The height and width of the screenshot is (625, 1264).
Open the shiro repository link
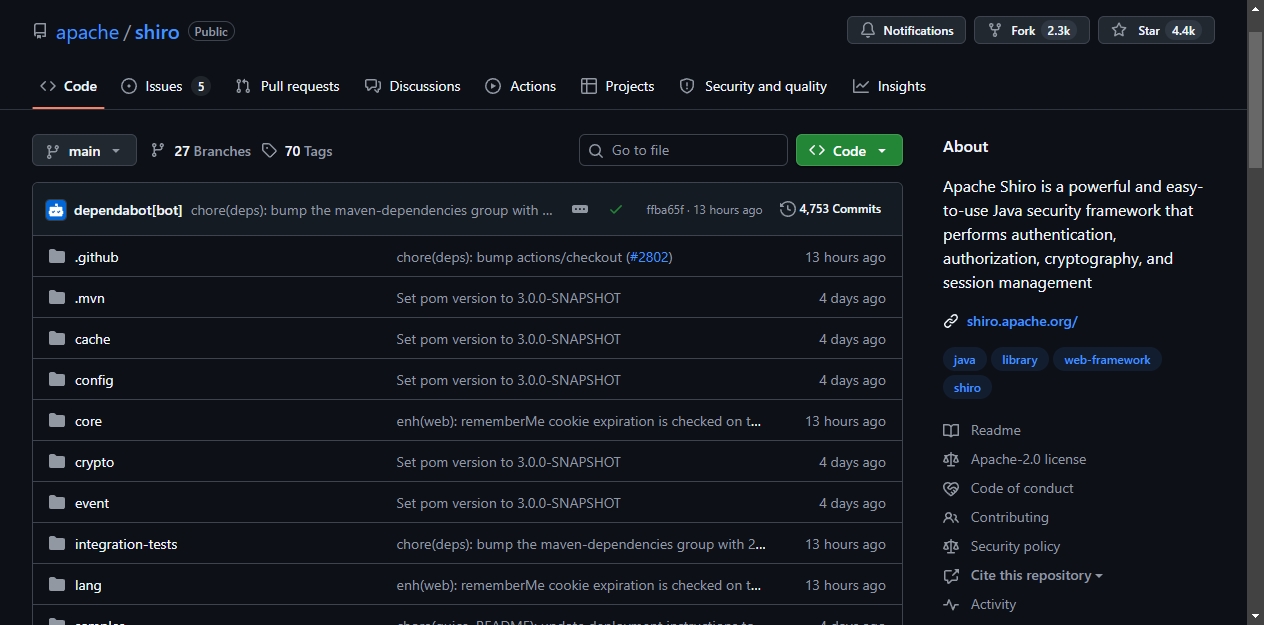pyautogui.click(x=157, y=32)
